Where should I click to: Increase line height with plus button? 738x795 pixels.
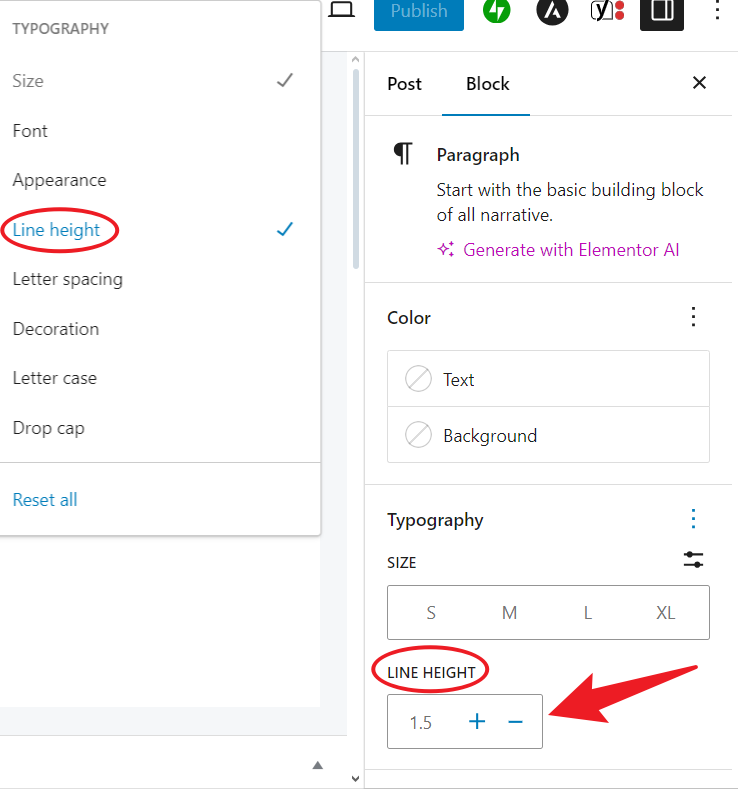coord(477,721)
